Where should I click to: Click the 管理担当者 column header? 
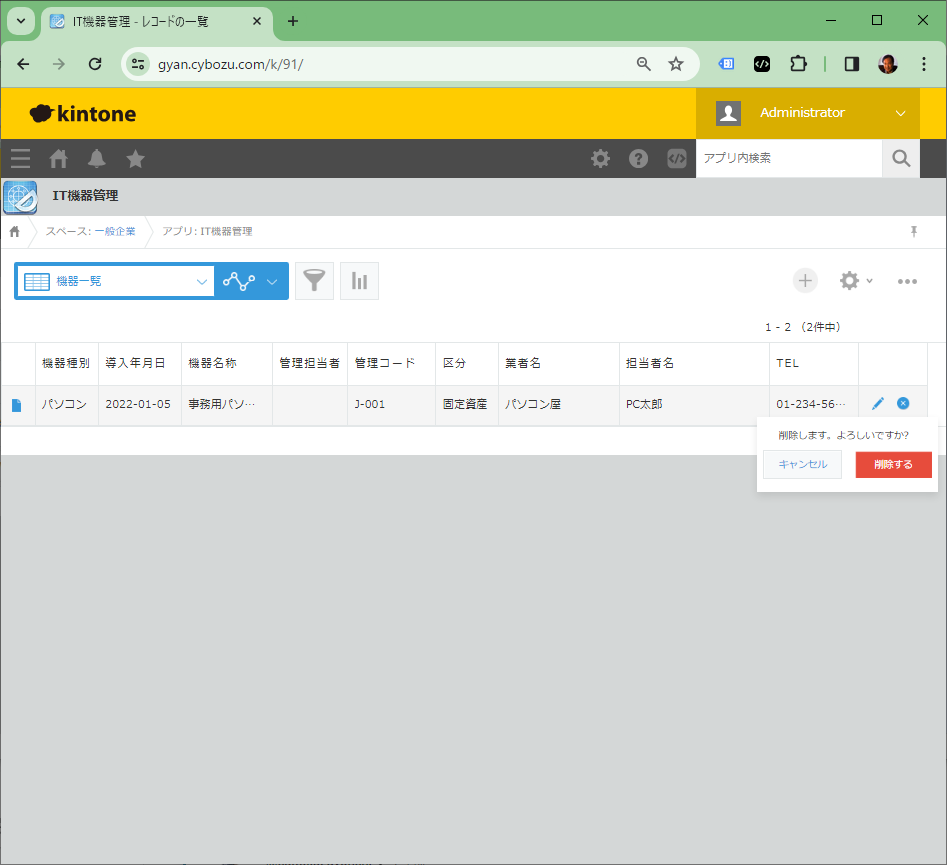(x=309, y=363)
